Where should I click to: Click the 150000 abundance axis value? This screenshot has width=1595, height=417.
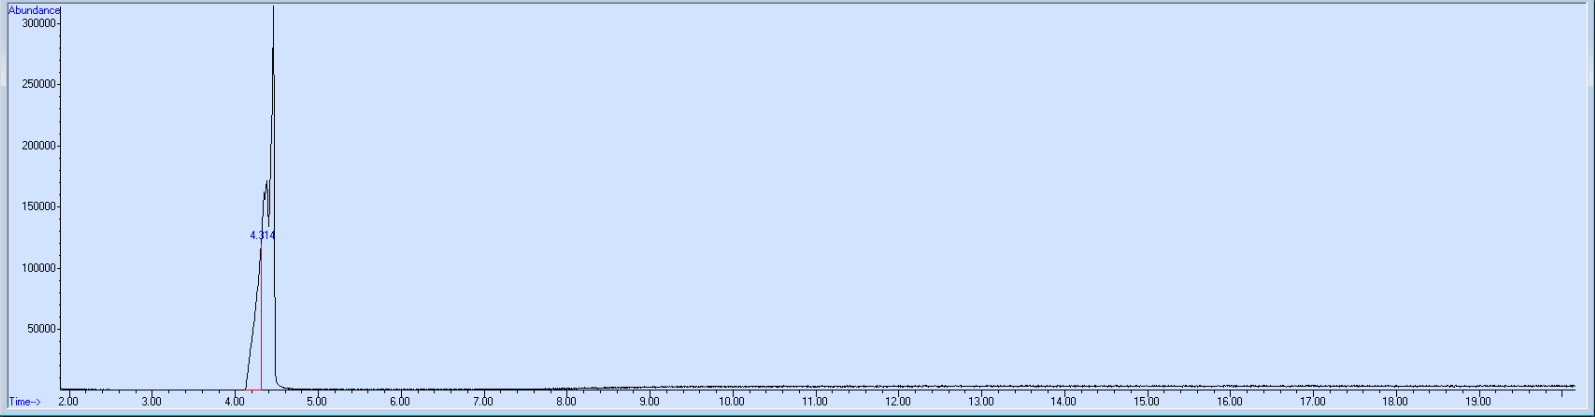coord(38,207)
